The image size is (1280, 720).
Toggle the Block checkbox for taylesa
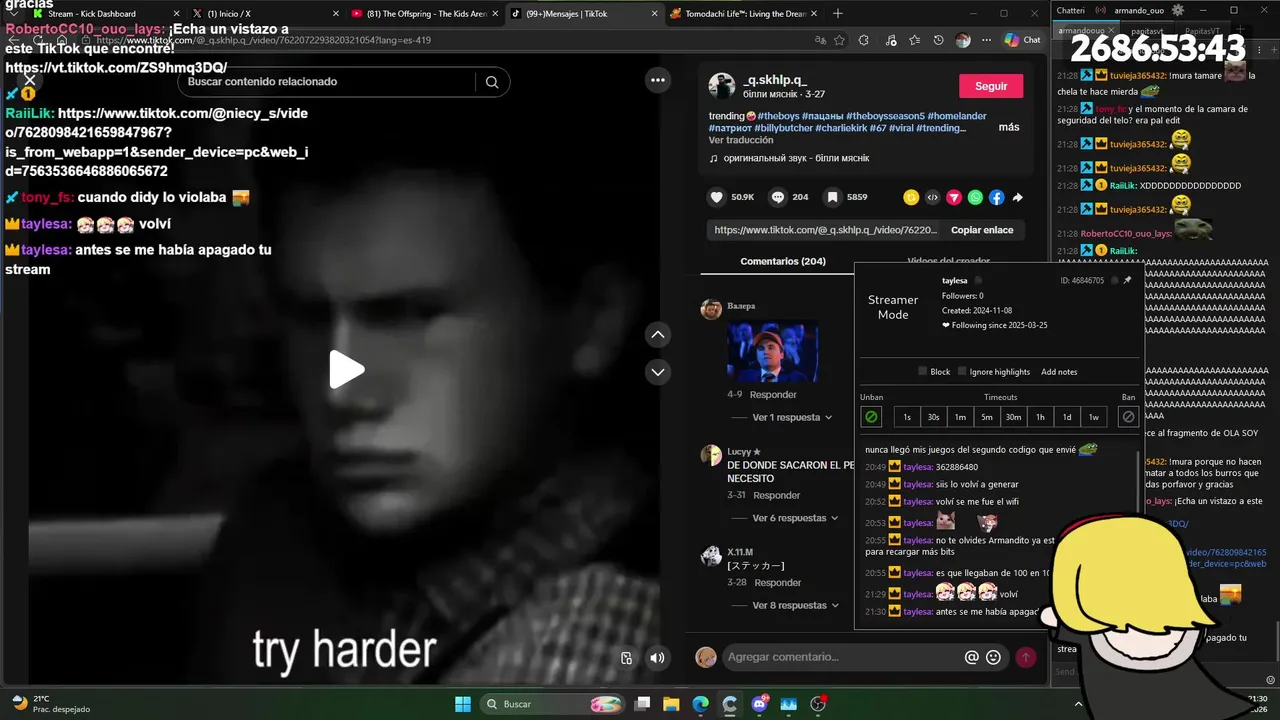click(923, 371)
